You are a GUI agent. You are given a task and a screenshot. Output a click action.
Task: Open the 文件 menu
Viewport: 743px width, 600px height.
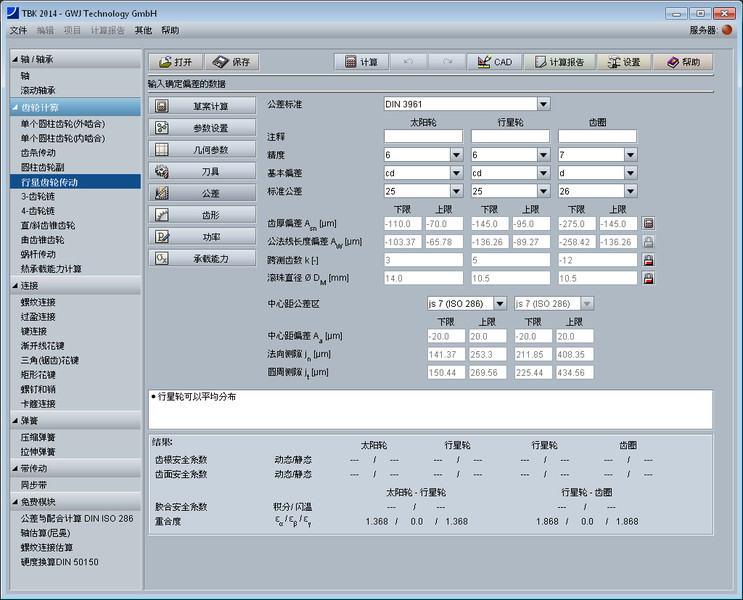click(18, 31)
